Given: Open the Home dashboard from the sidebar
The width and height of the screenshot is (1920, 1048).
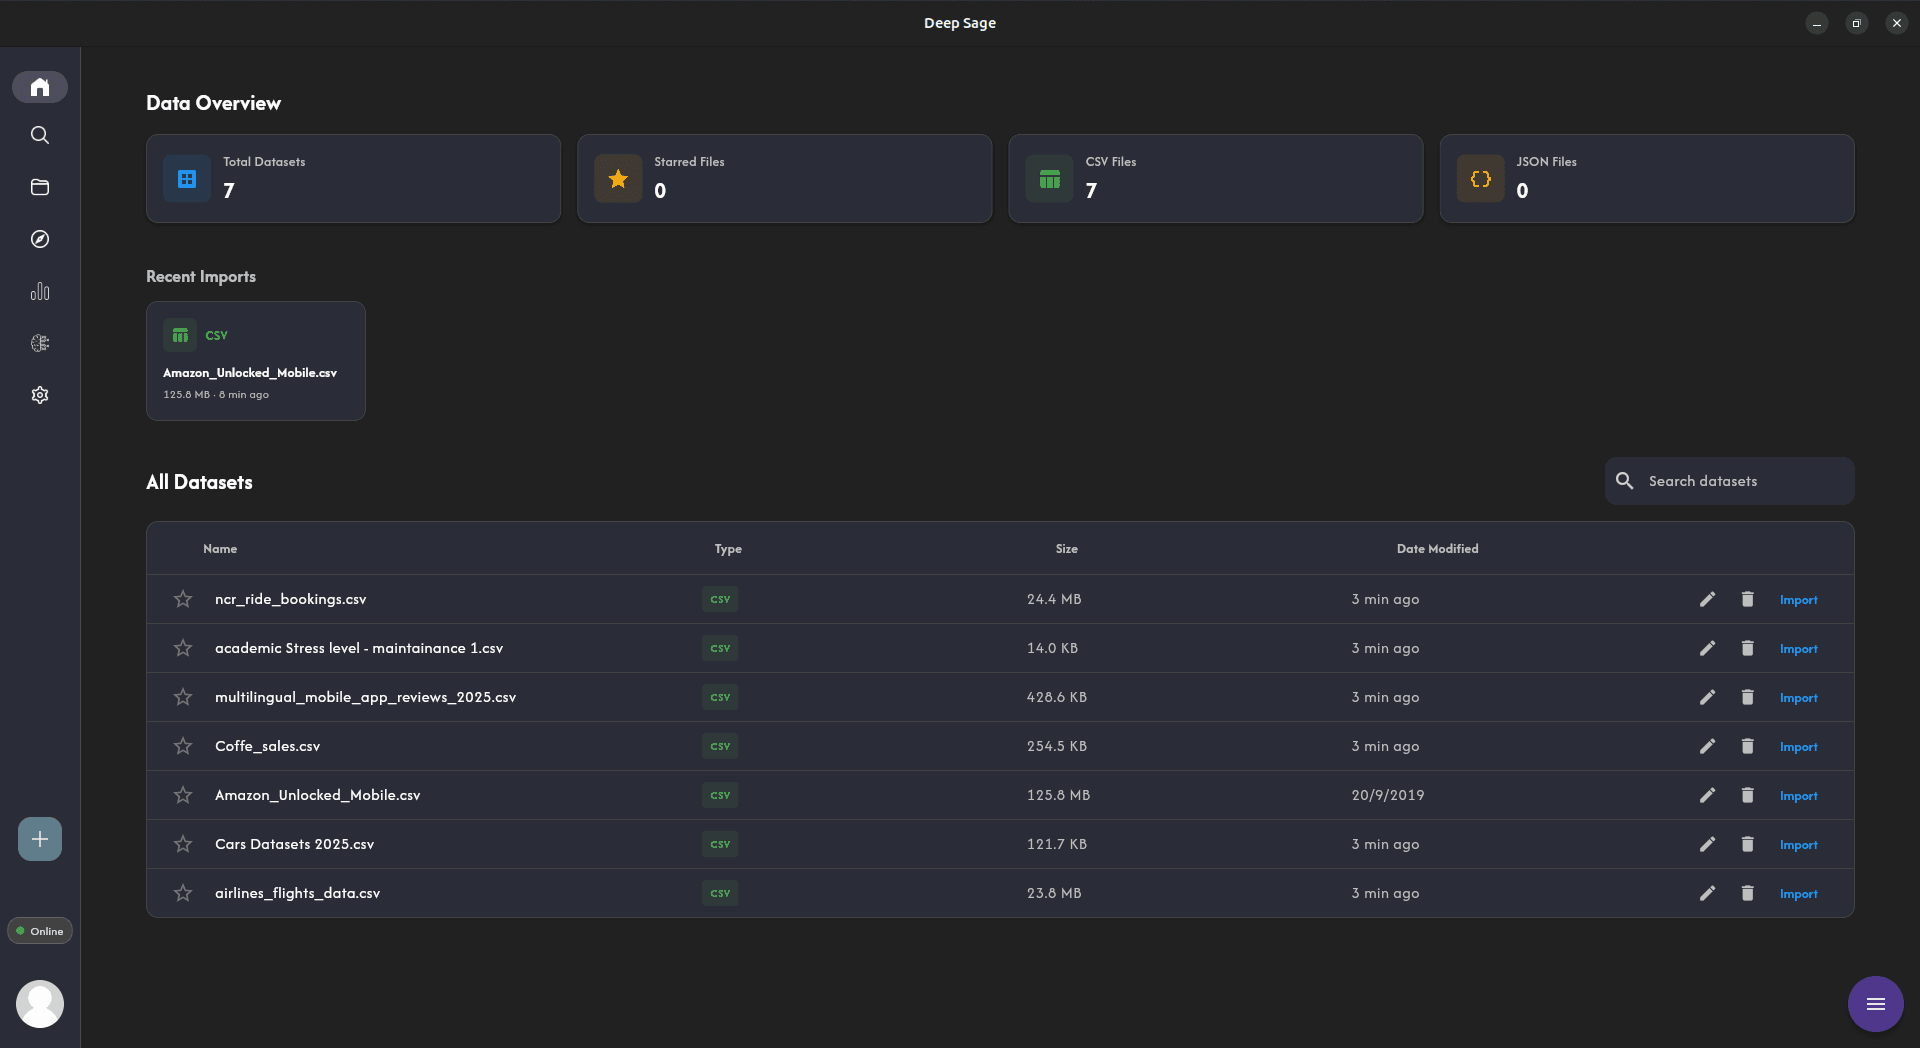Looking at the screenshot, I should pyautogui.click(x=39, y=86).
